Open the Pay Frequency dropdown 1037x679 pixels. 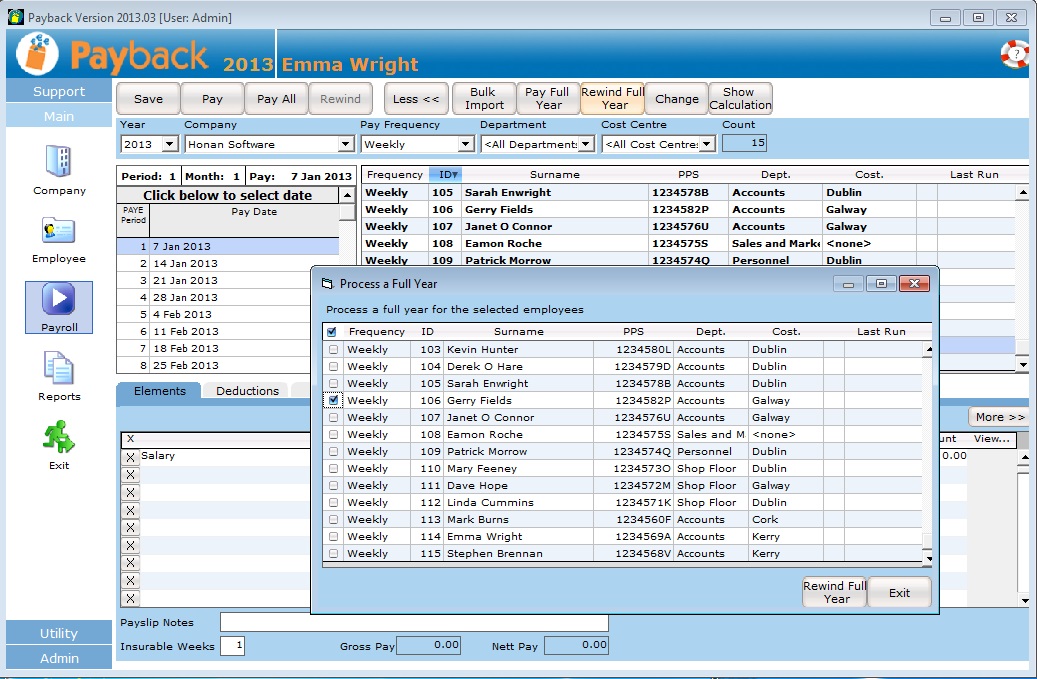pos(465,145)
